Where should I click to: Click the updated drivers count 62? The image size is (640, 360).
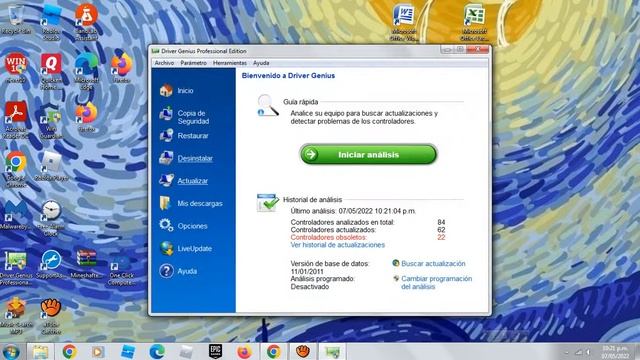tap(441, 230)
